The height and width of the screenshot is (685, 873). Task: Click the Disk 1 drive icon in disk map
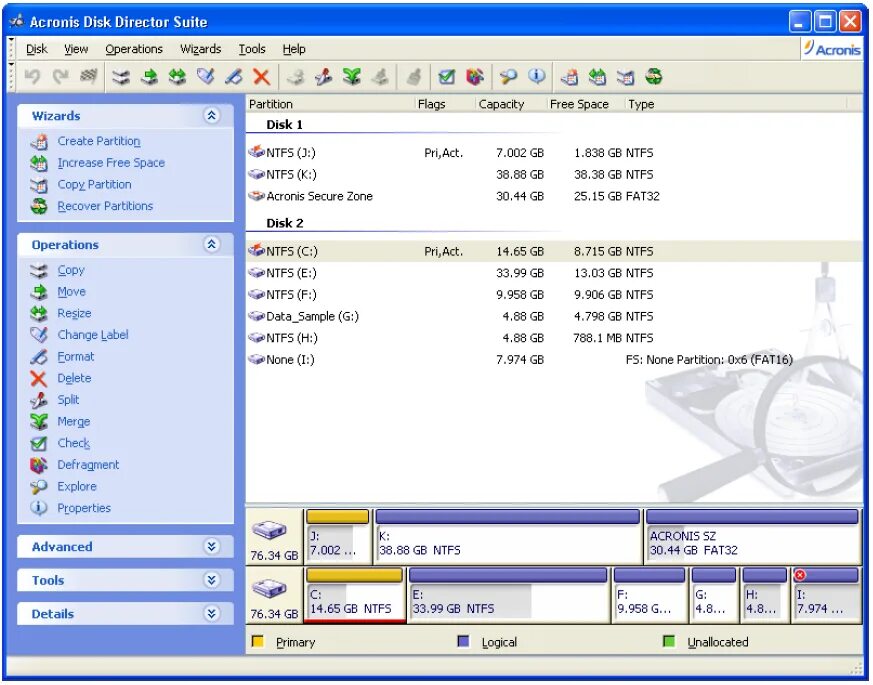(x=269, y=530)
